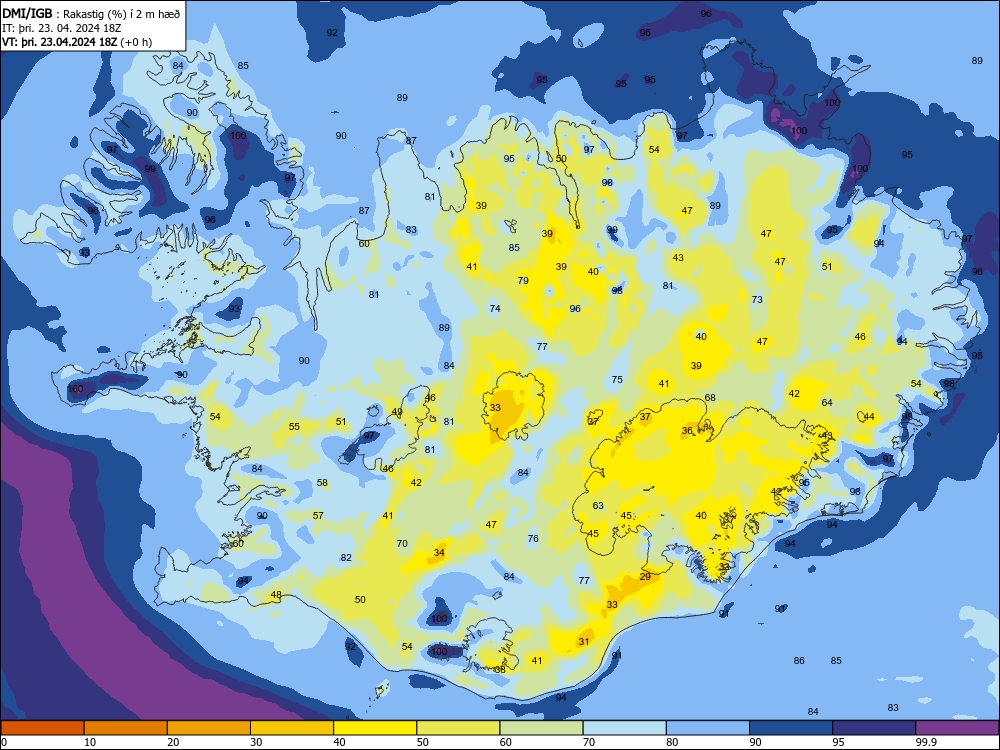Click the legend label '99.9'
This screenshot has width=1000, height=750.
pos(926,742)
